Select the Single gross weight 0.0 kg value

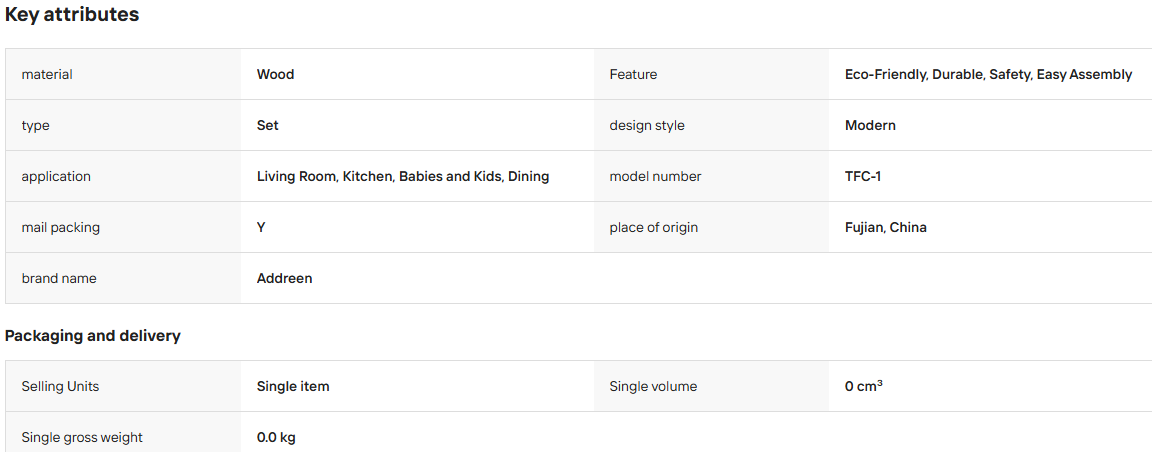point(276,437)
